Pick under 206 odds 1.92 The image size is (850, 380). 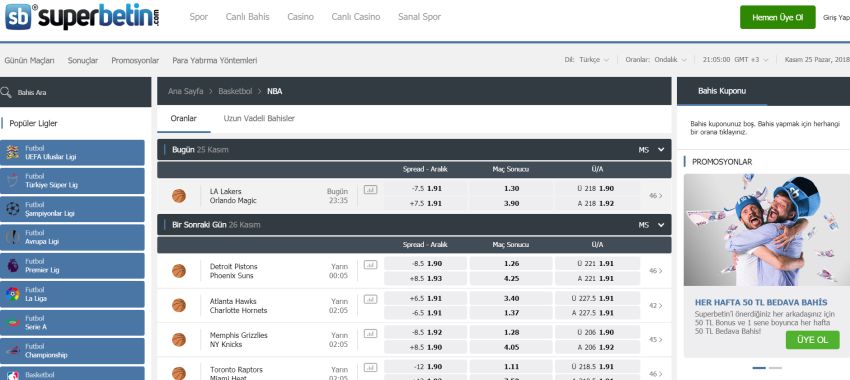pos(597,347)
